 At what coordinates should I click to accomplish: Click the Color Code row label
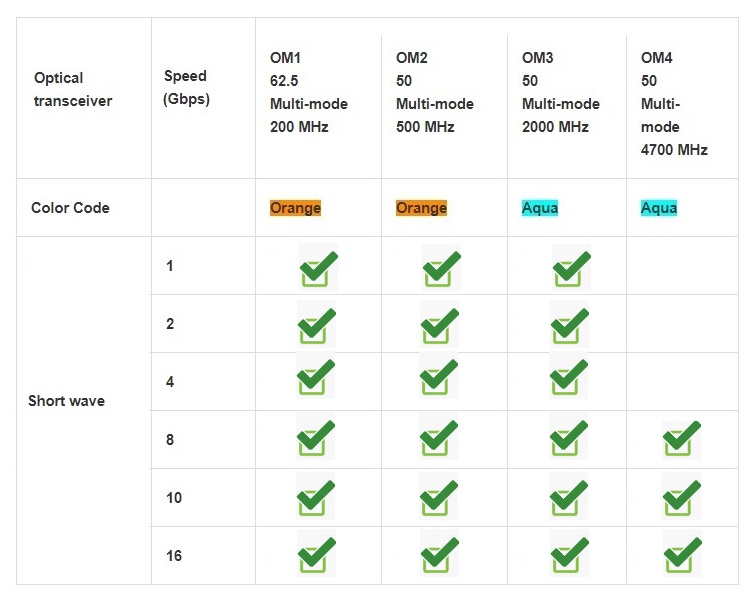click(70, 208)
